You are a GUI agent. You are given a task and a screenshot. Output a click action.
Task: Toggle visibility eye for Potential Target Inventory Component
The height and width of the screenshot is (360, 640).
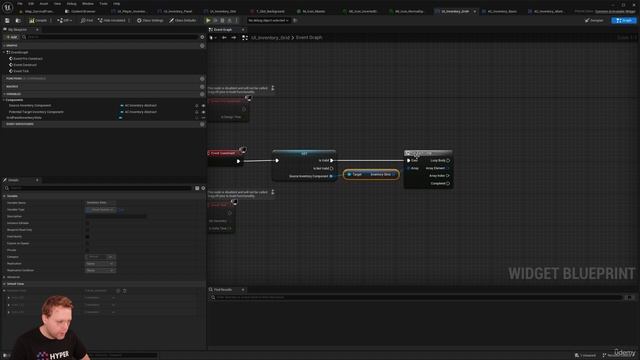click(203, 112)
